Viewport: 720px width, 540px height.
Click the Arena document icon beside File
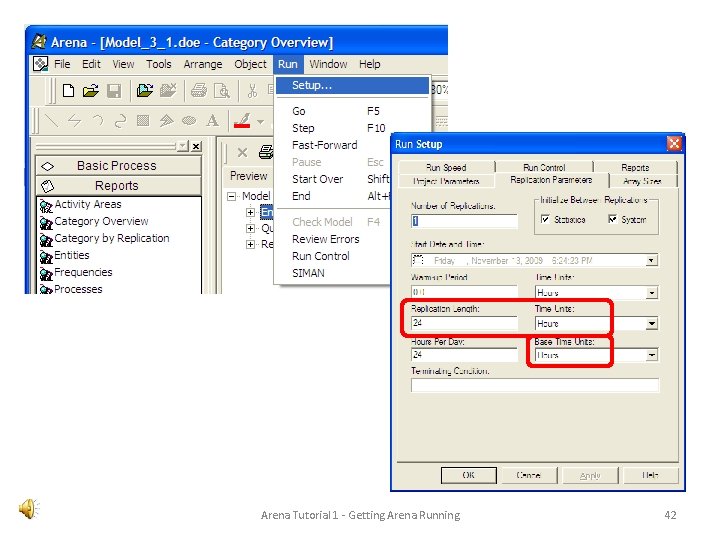[40, 64]
